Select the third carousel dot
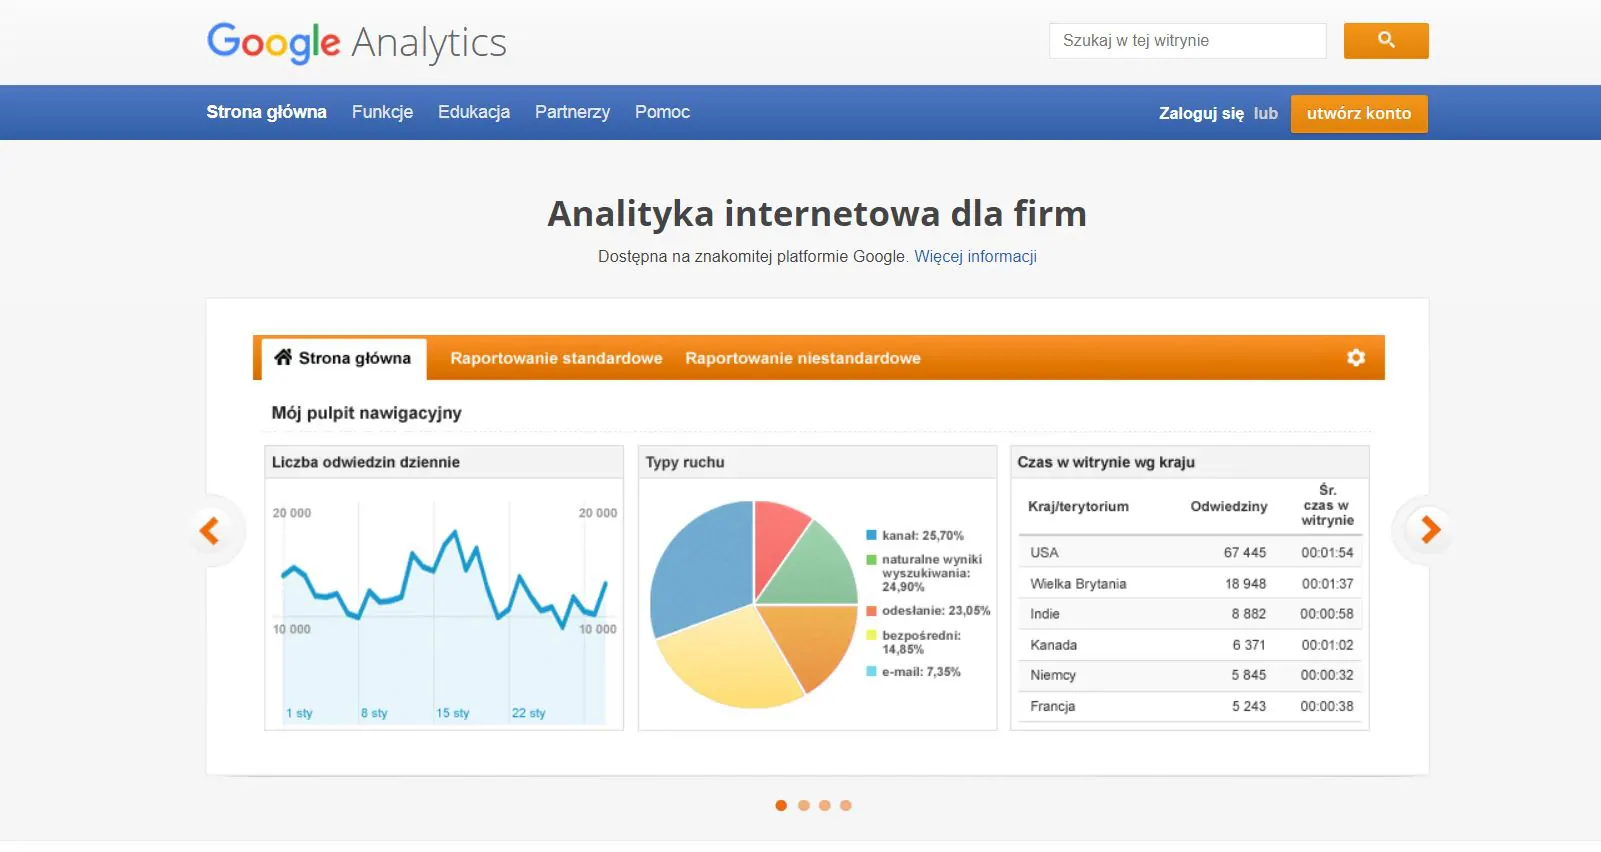Screen dimensions: 1601x852 pyautogui.click(x=824, y=805)
